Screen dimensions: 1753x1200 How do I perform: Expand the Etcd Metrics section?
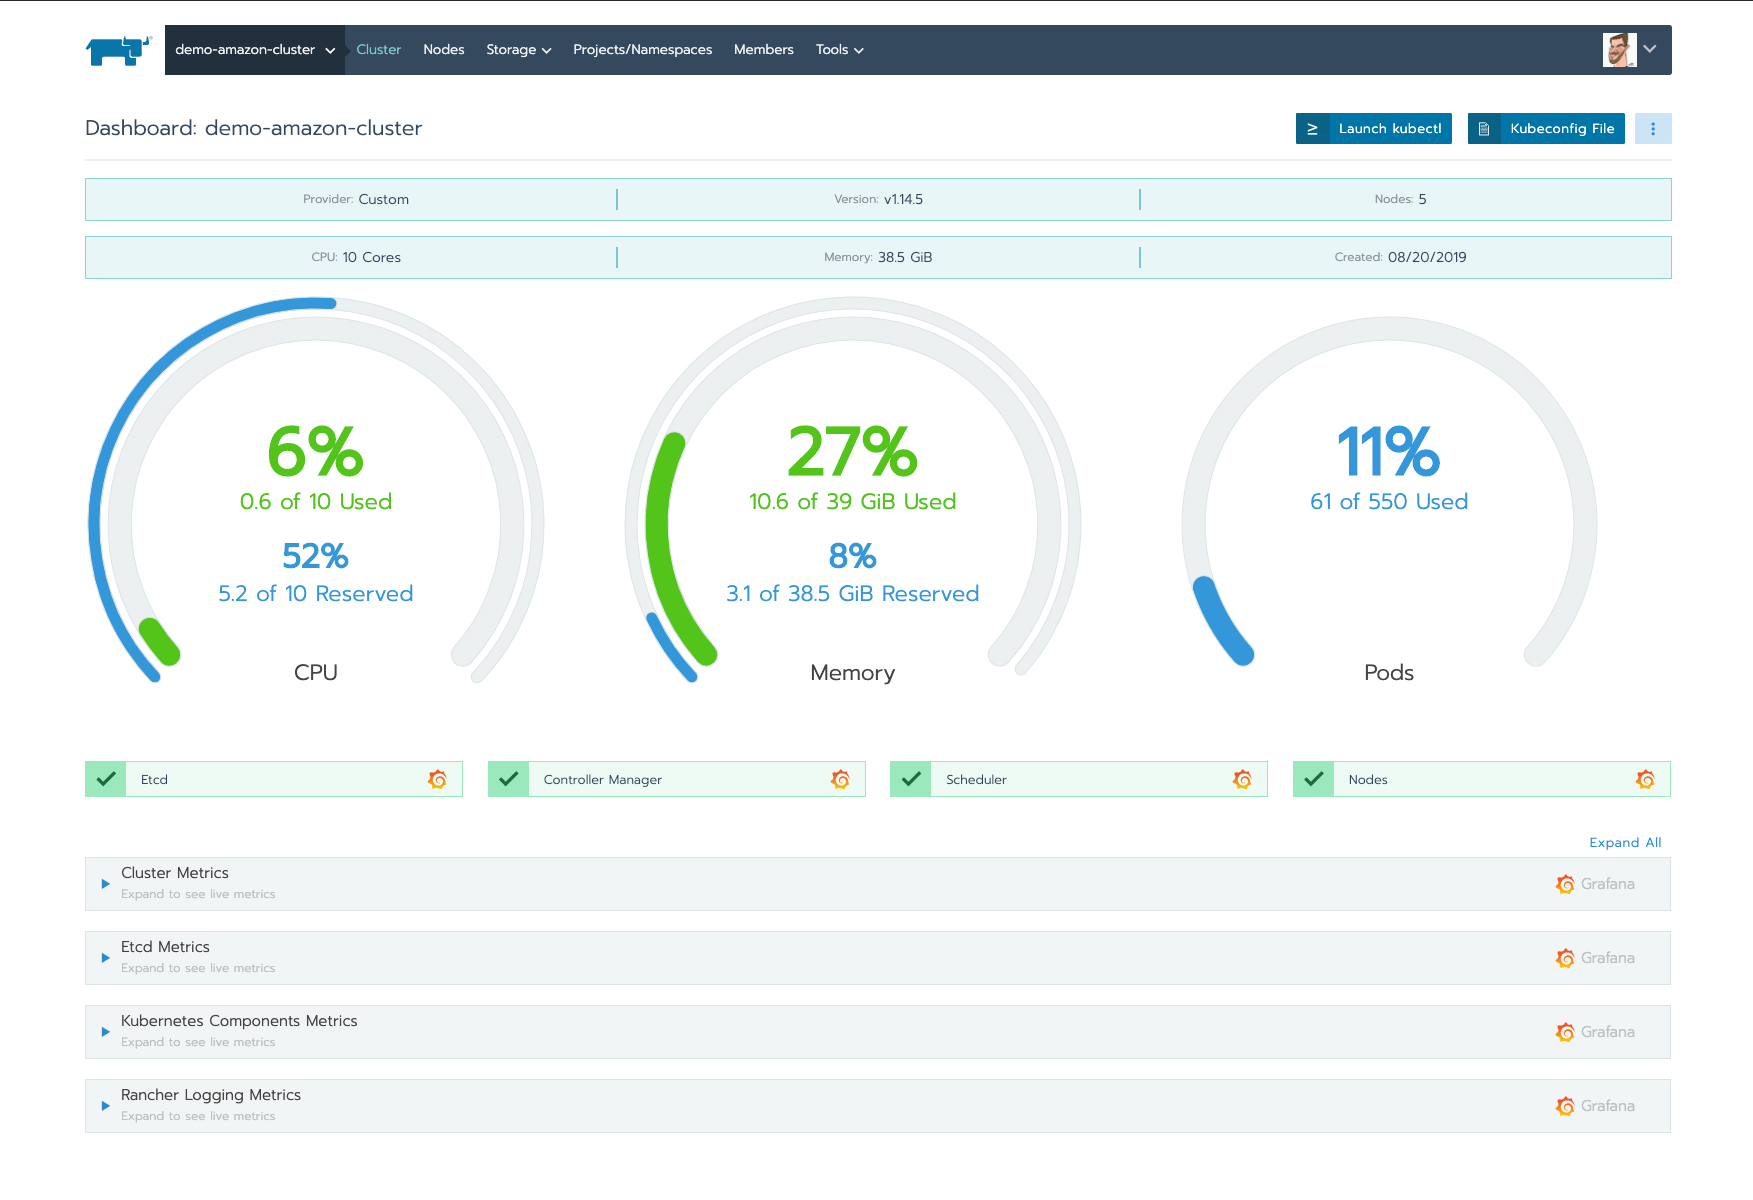(105, 958)
